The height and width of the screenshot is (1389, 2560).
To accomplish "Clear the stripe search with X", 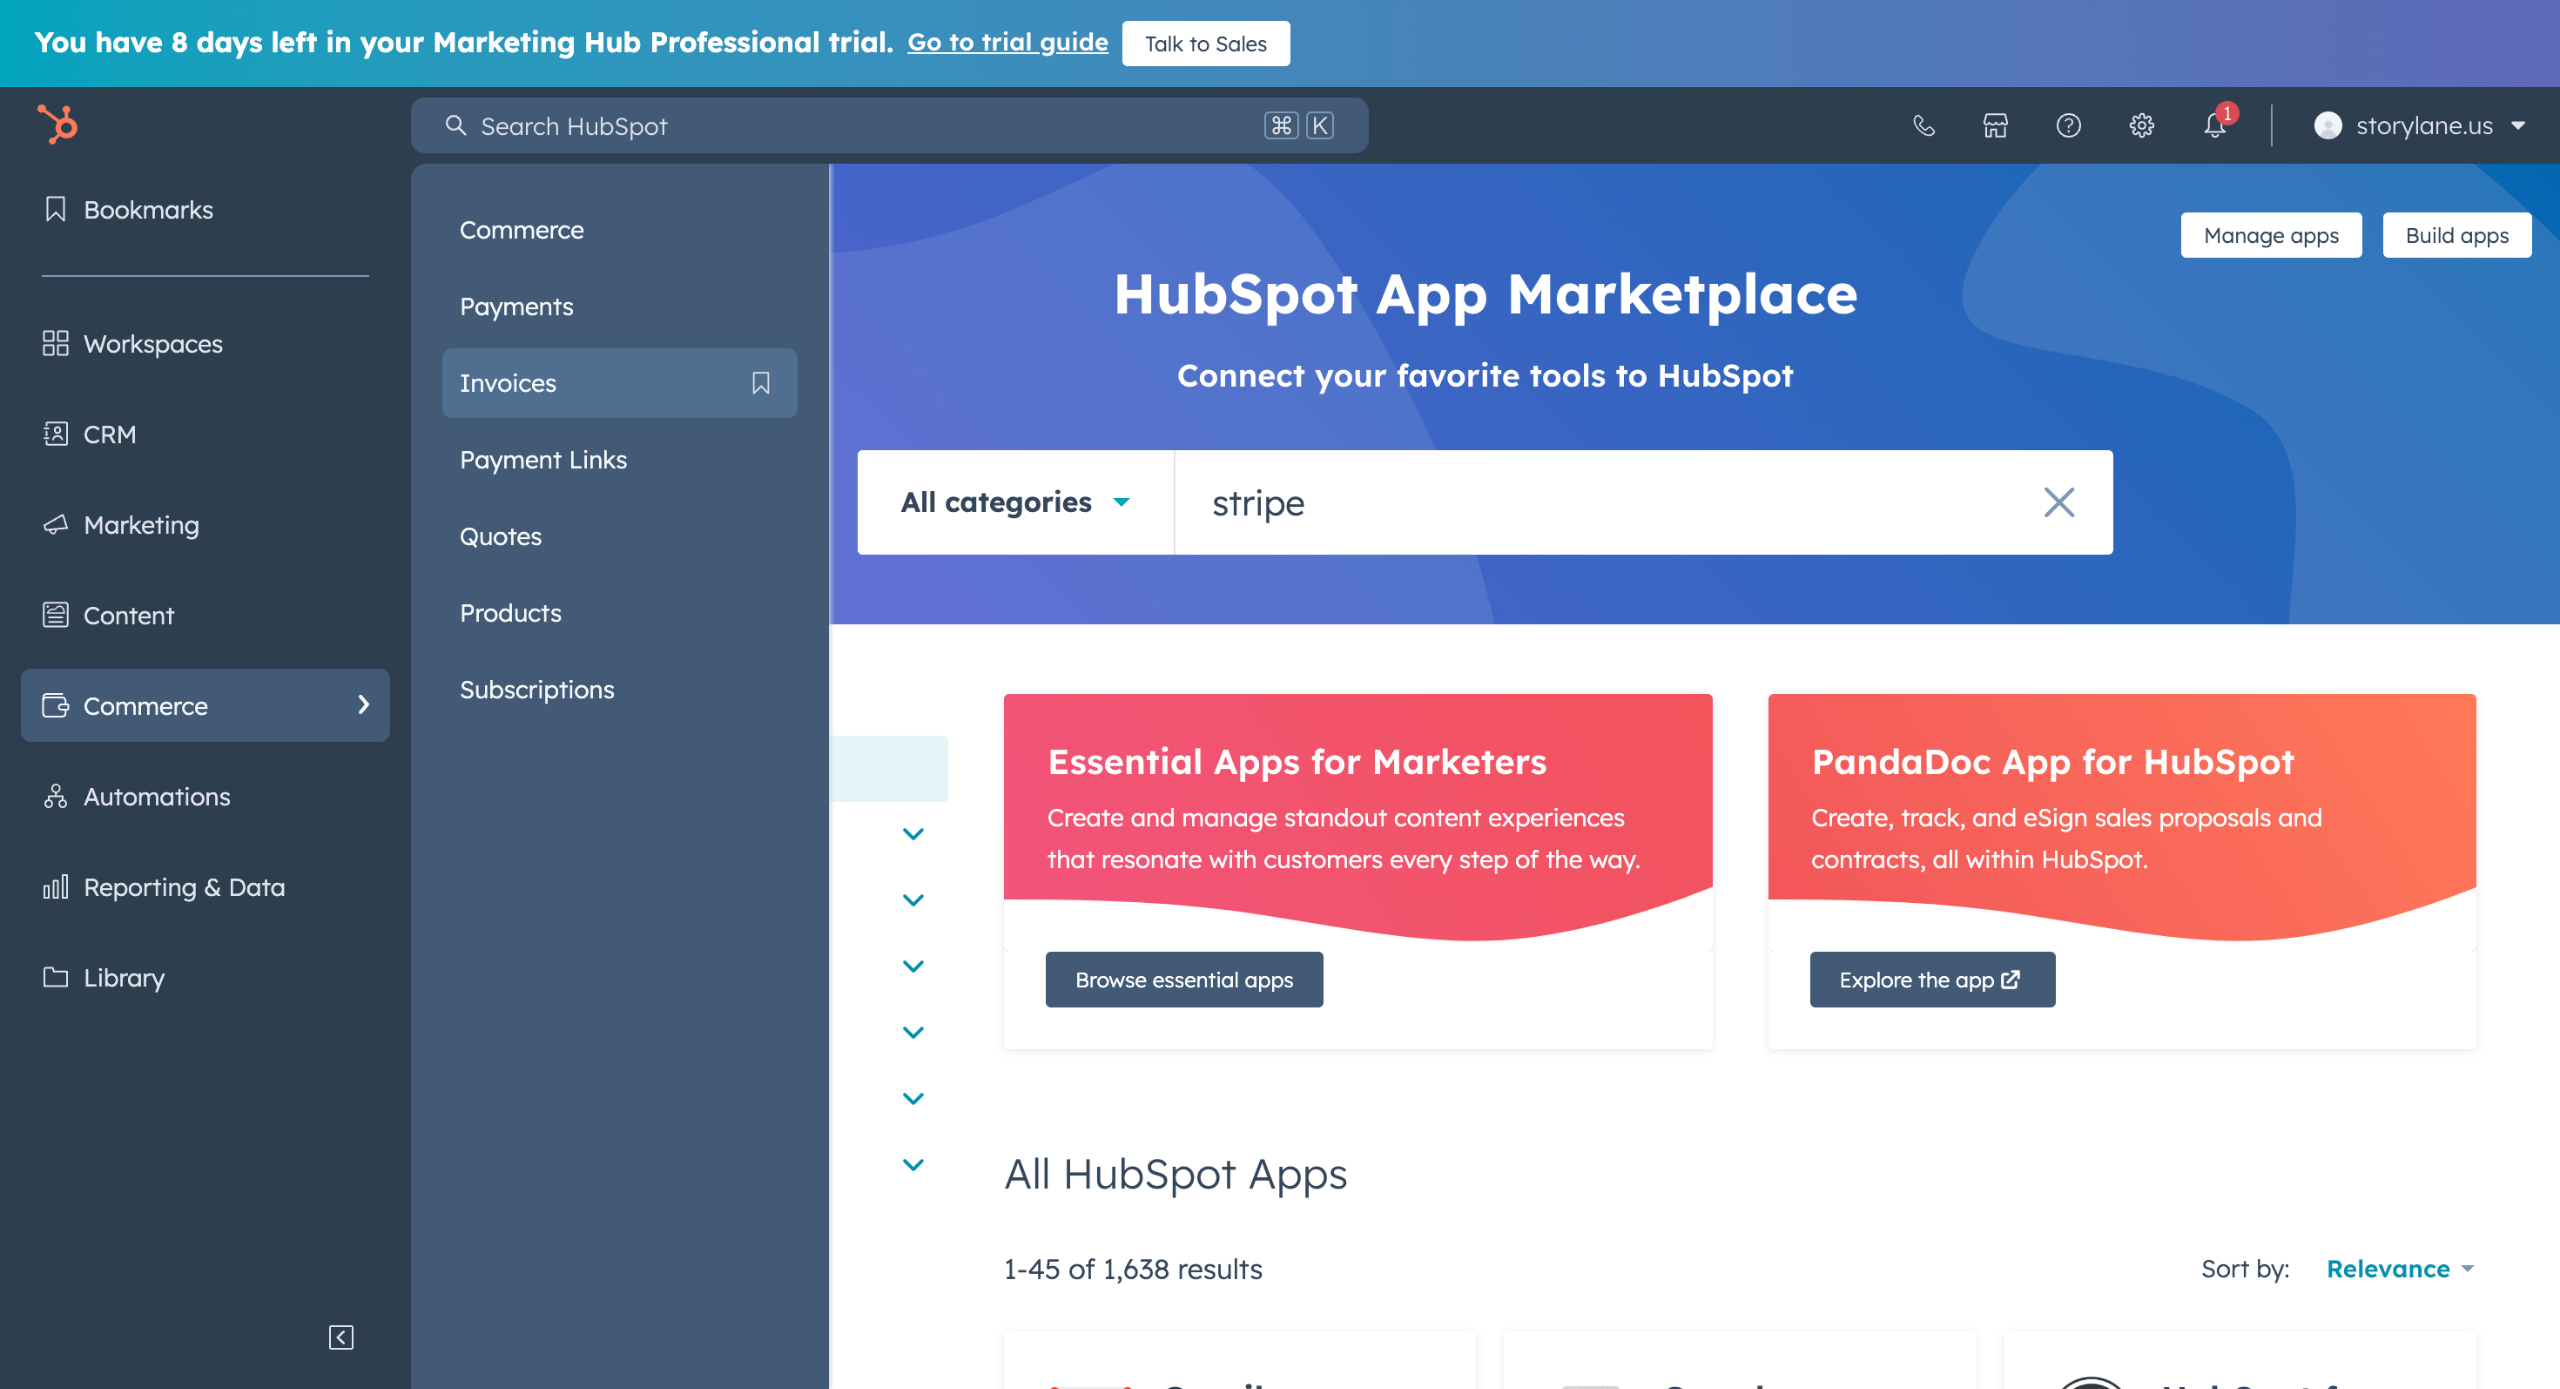I will [x=2059, y=502].
